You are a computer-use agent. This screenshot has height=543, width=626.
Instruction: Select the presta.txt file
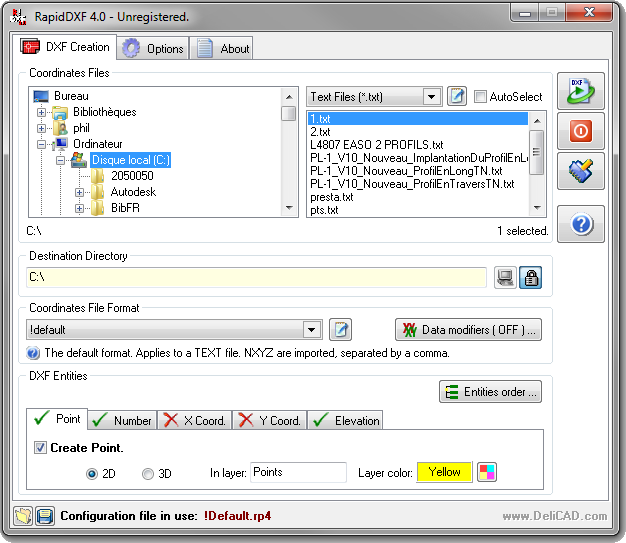[x=418, y=197]
